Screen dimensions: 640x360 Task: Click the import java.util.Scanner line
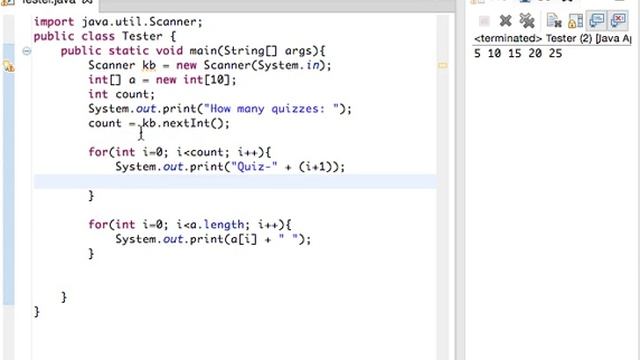(118, 22)
